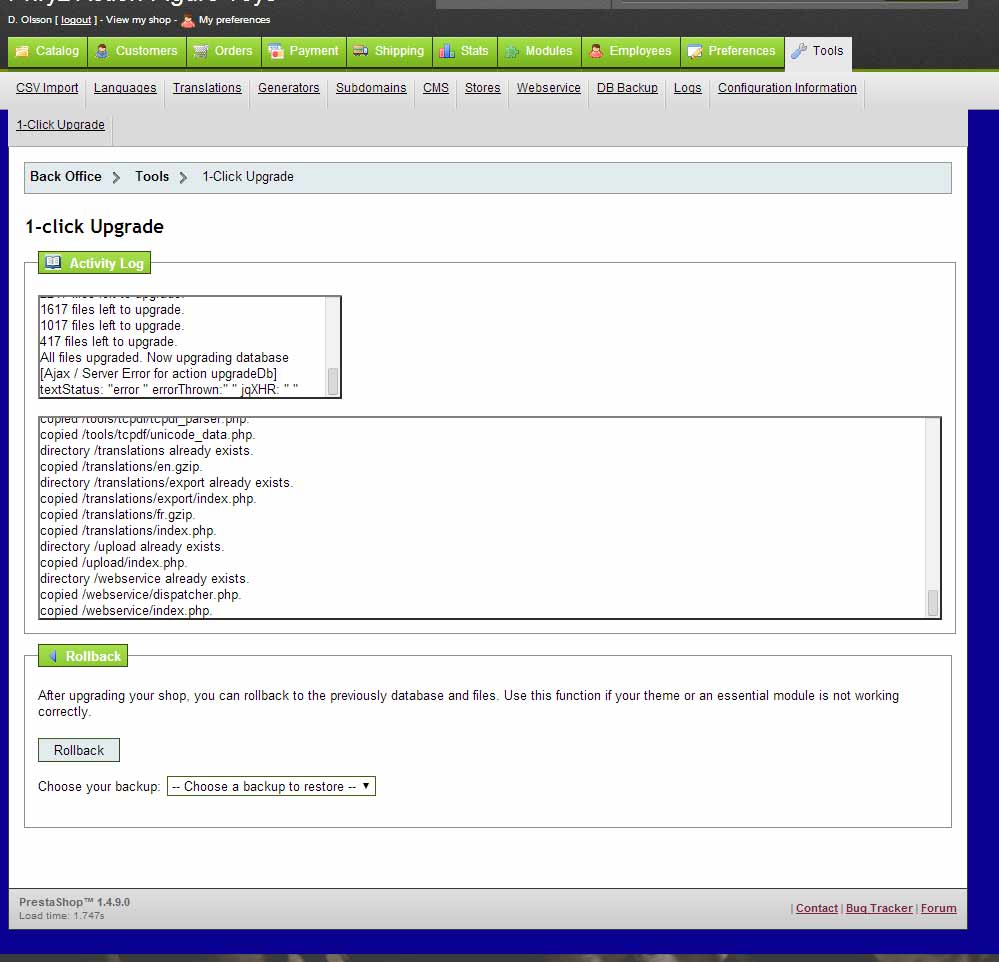Open My preferences link
Image resolution: width=999 pixels, height=962 pixels.
pyautogui.click(x=234, y=20)
